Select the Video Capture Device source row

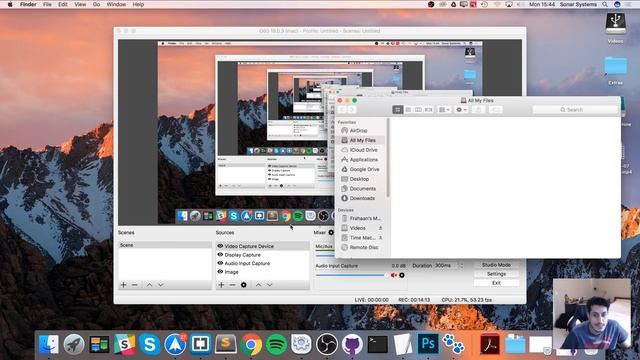[263, 246]
